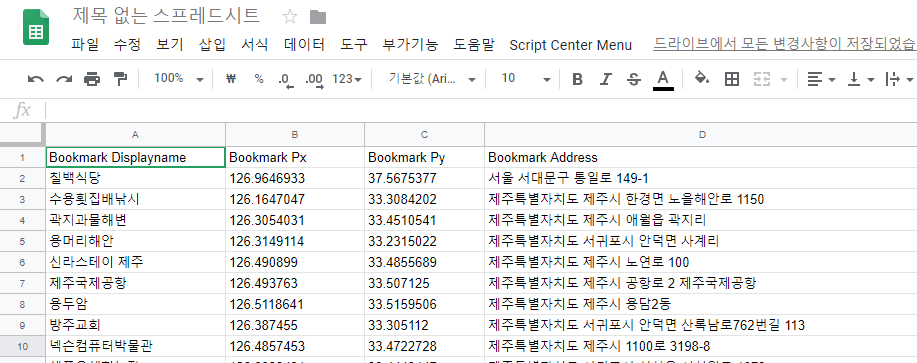Select the Bookmark Address header cell

click(701, 157)
